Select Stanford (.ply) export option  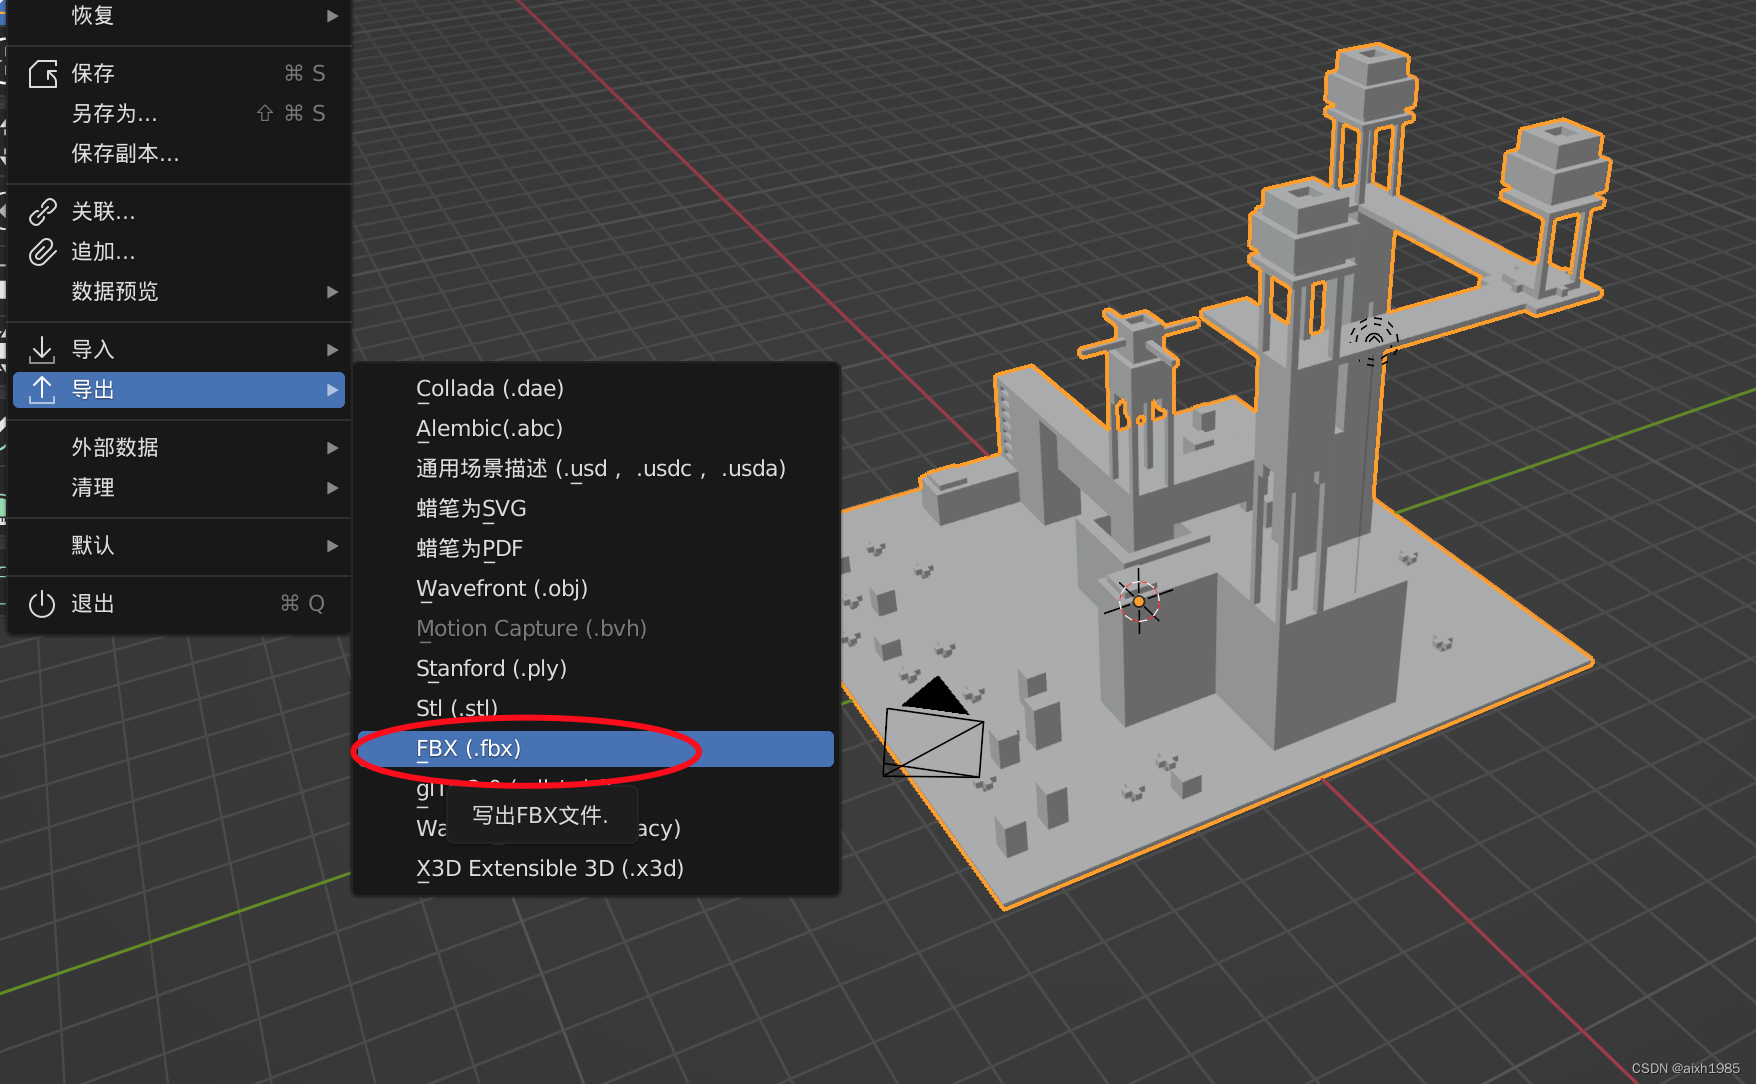pos(491,668)
